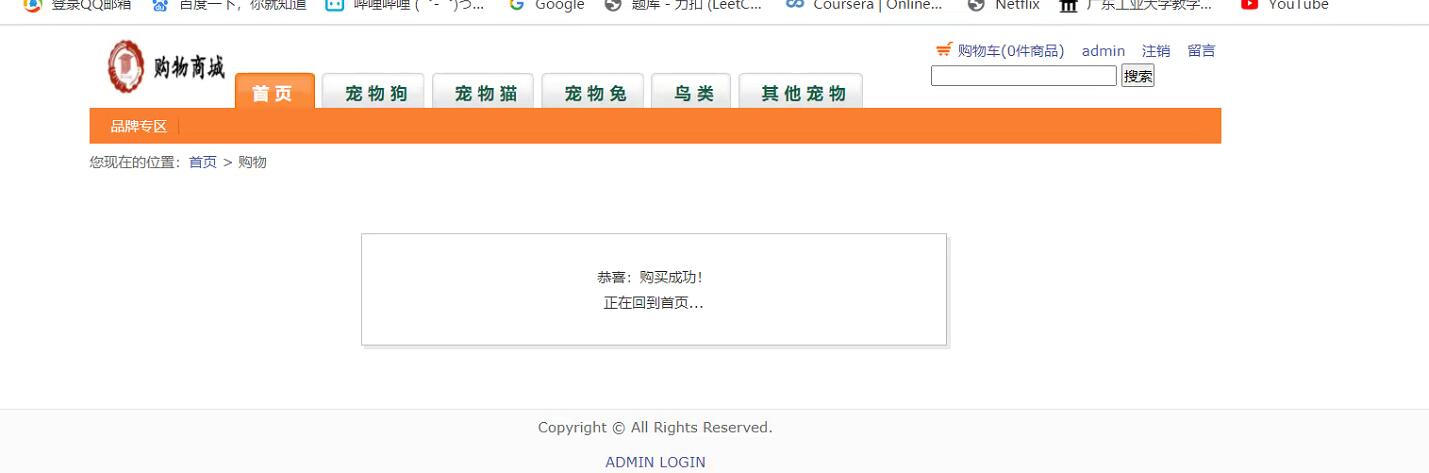Open the Coursera bookmark

pos(864,5)
